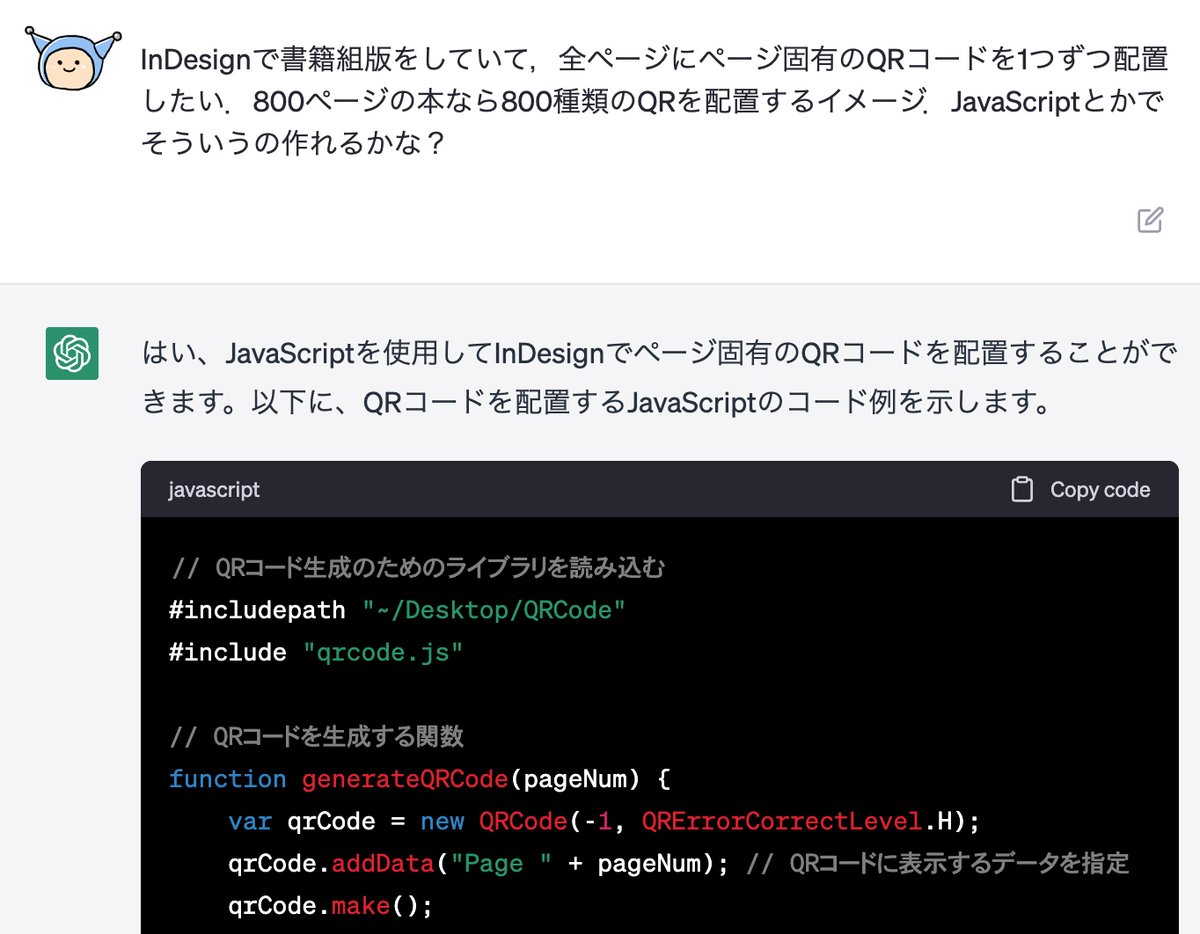Click the qrCode.make(); line
Screen dimensions: 1200x934
330,905
